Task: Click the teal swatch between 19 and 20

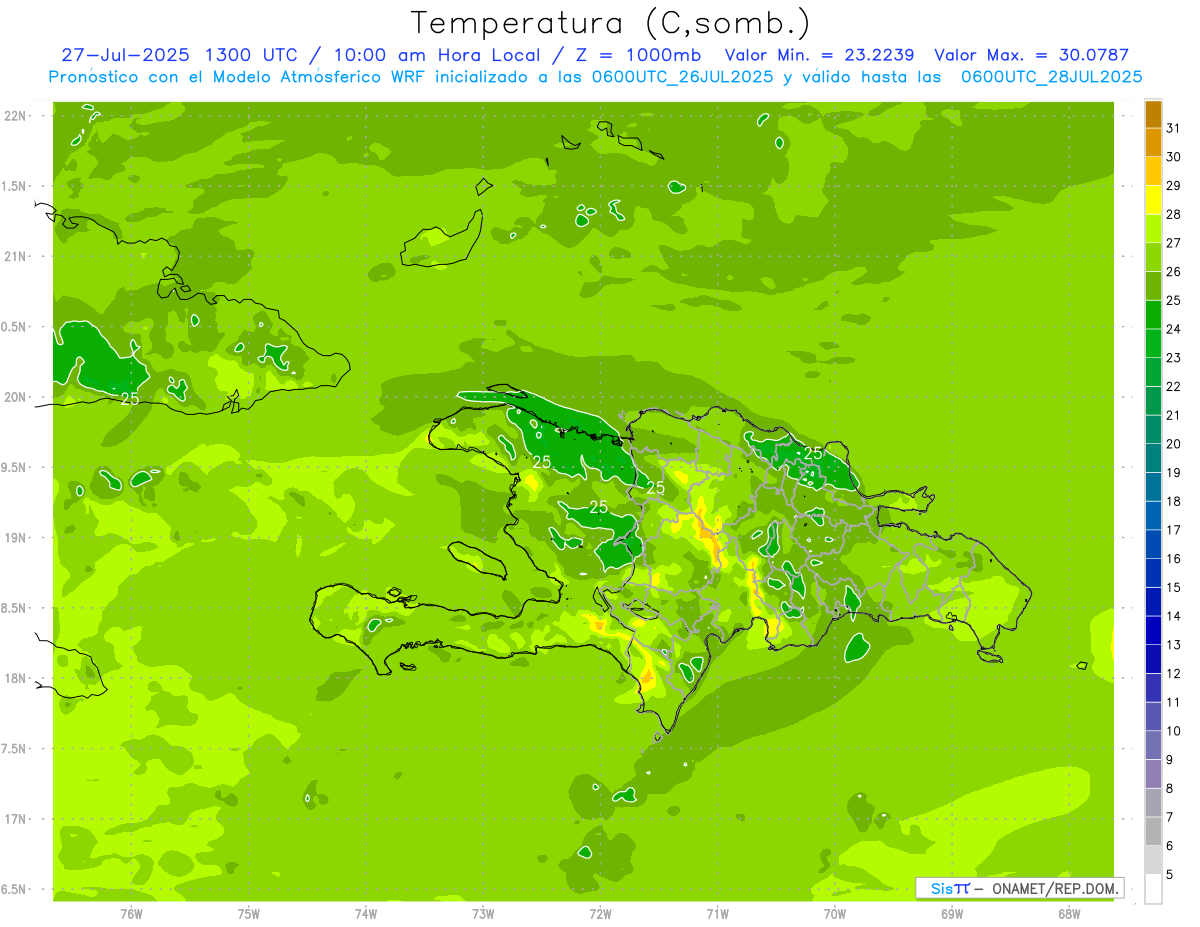Action: (1153, 458)
